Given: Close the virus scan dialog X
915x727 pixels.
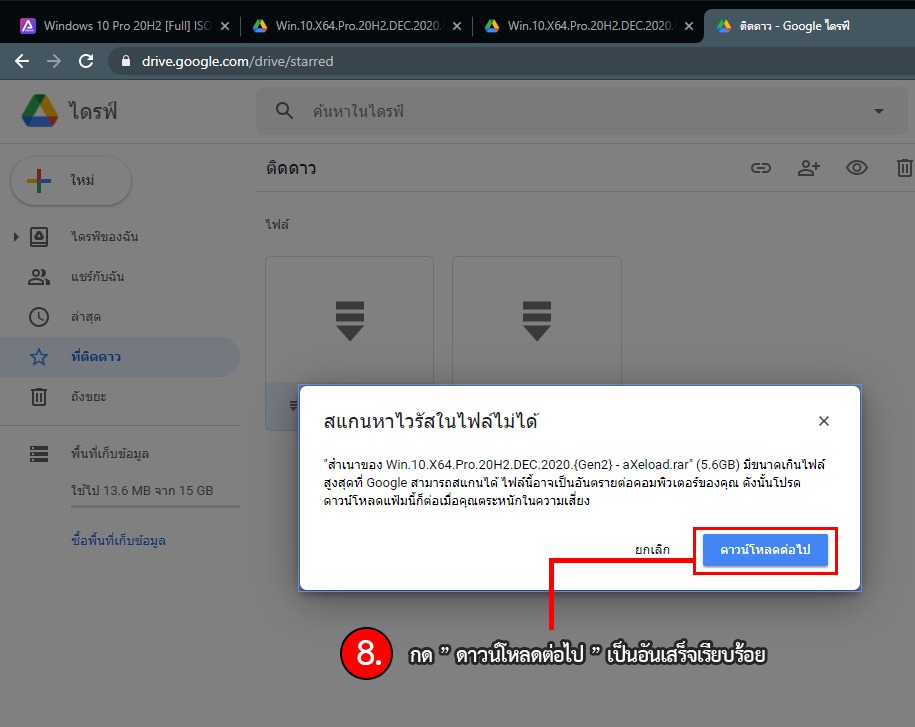Looking at the screenshot, I should click(x=824, y=421).
